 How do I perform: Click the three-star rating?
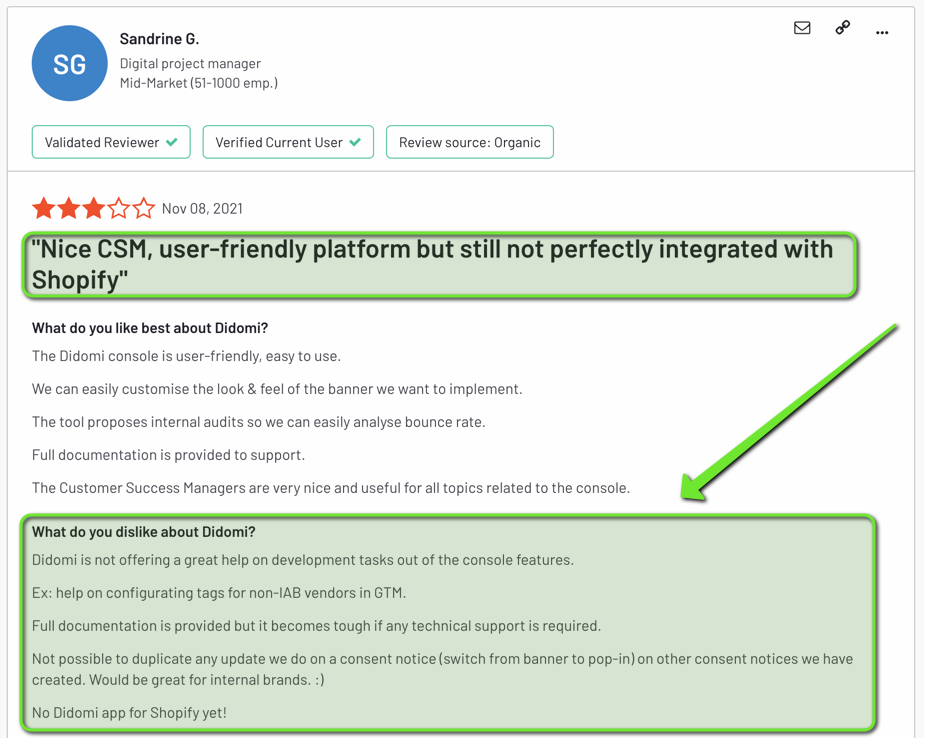point(93,209)
